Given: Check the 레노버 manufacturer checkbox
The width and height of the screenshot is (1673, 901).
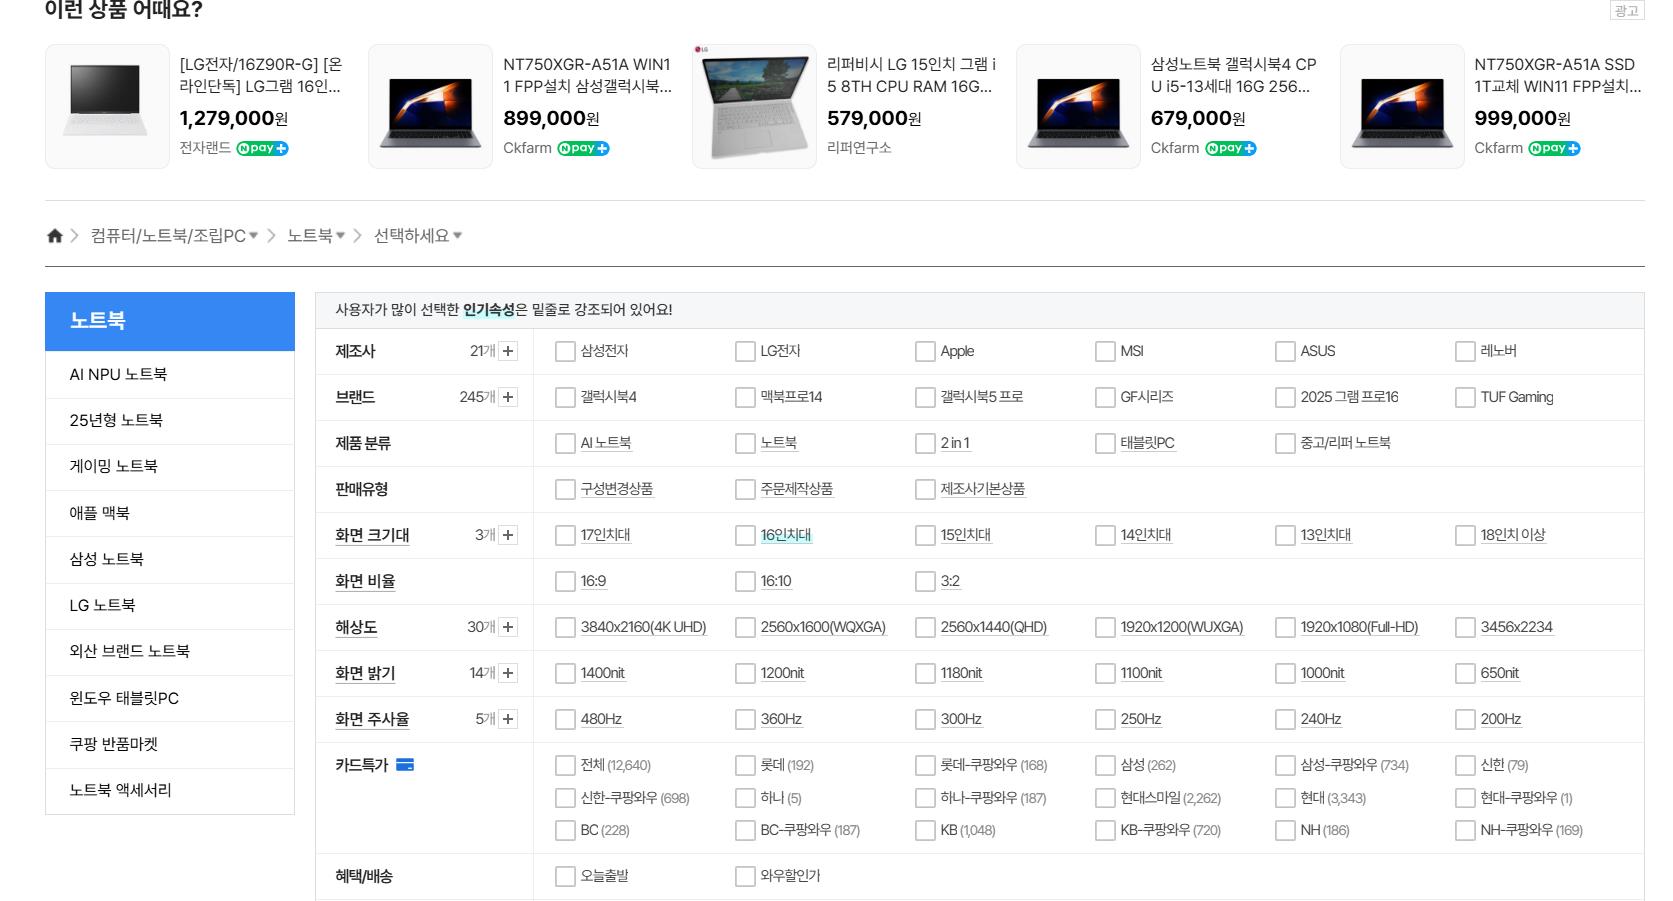Looking at the screenshot, I should pos(1465,351).
